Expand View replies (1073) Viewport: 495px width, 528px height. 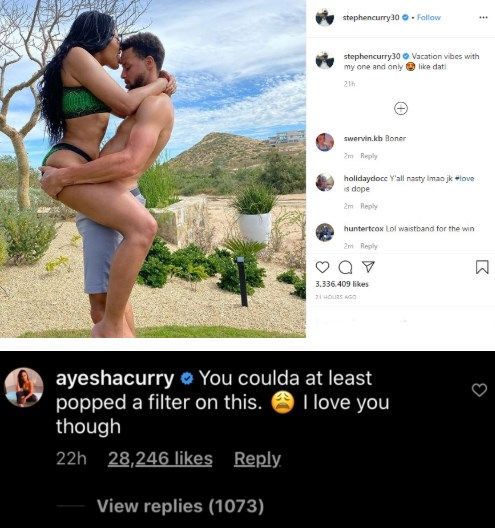click(180, 506)
